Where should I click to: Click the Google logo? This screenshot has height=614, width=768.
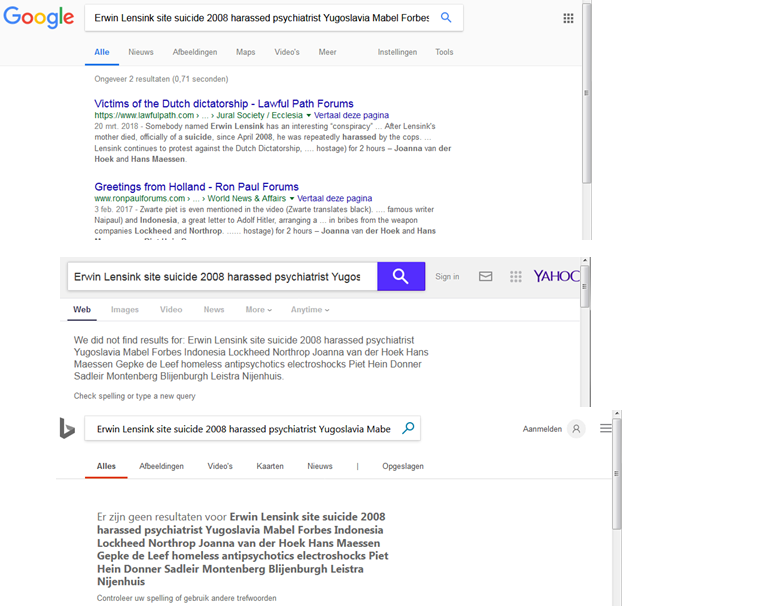(39, 18)
